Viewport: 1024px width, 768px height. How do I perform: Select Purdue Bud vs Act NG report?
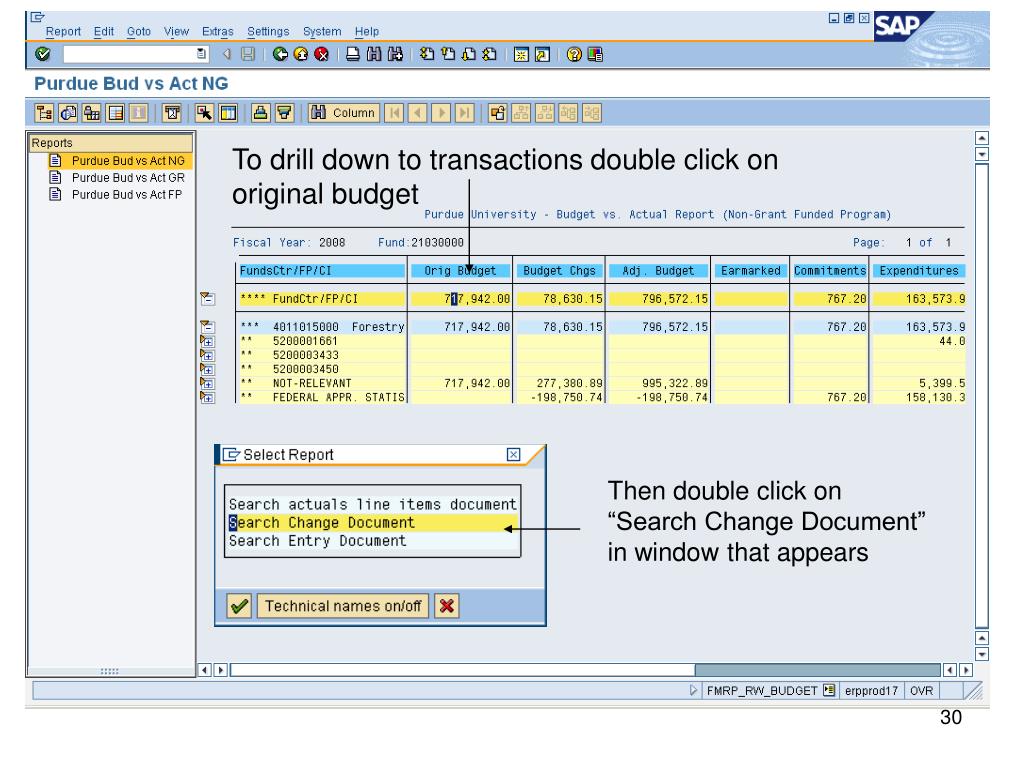coord(128,161)
